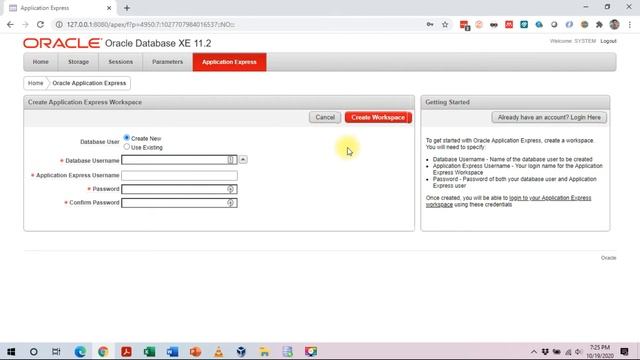Open the saved password key icon
The height and width of the screenshot is (360, 640).
pyautogui.click(x=430, y=24)
